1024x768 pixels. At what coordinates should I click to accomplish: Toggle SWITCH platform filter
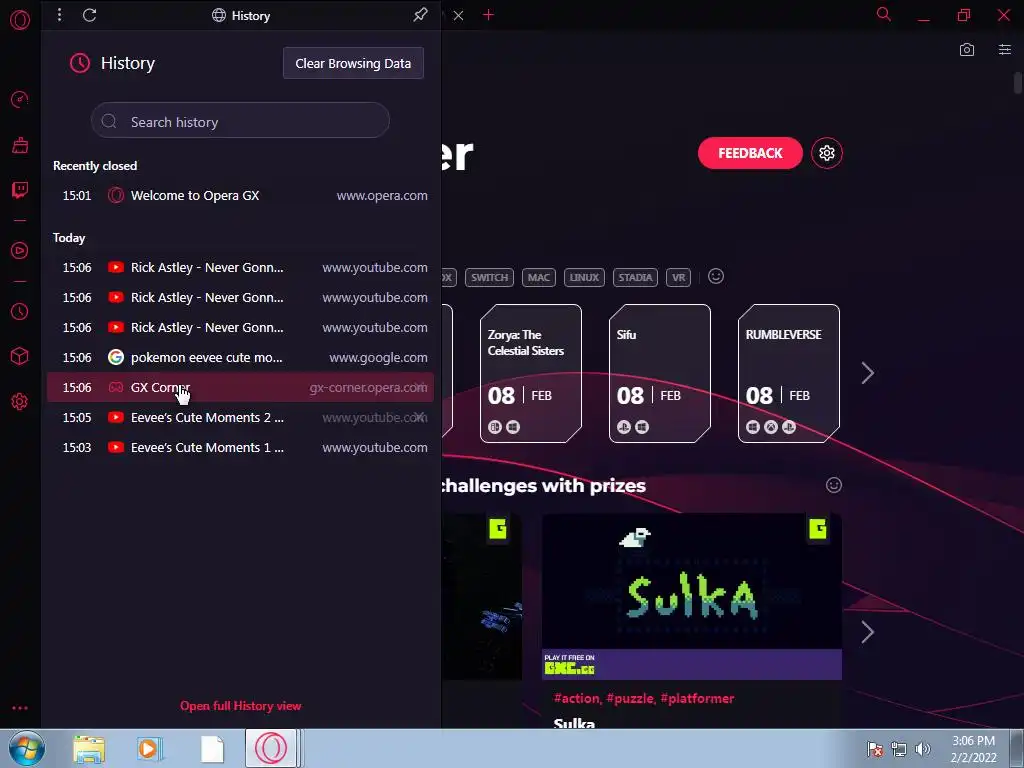[x=489, y=278]
